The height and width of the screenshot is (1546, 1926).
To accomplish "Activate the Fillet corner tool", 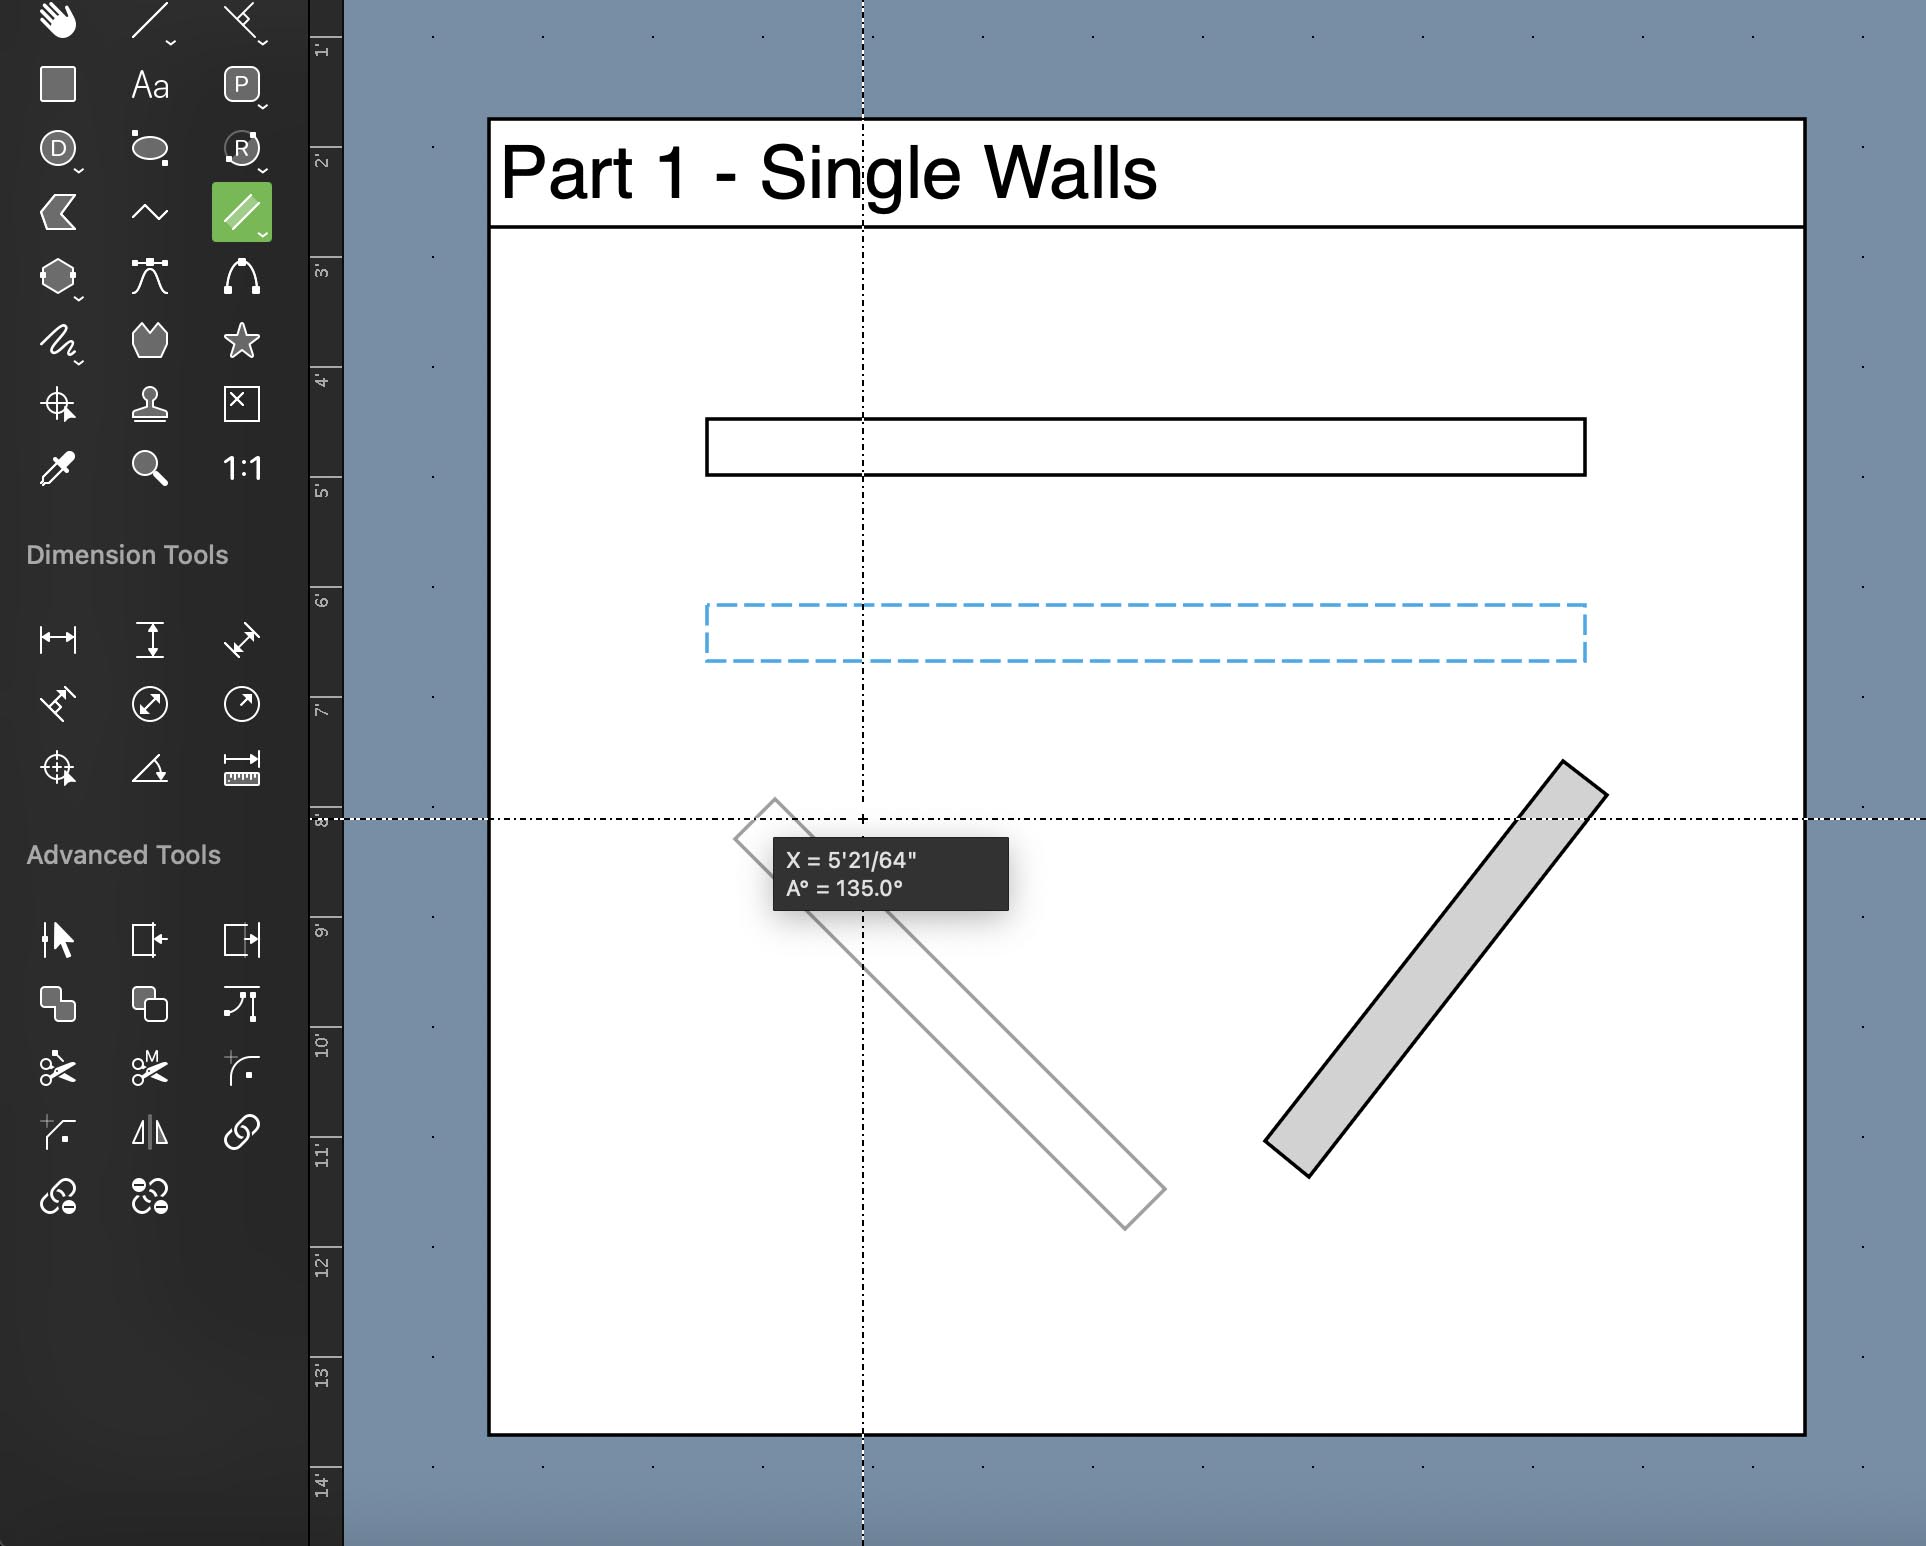I will coord(242,1069).
